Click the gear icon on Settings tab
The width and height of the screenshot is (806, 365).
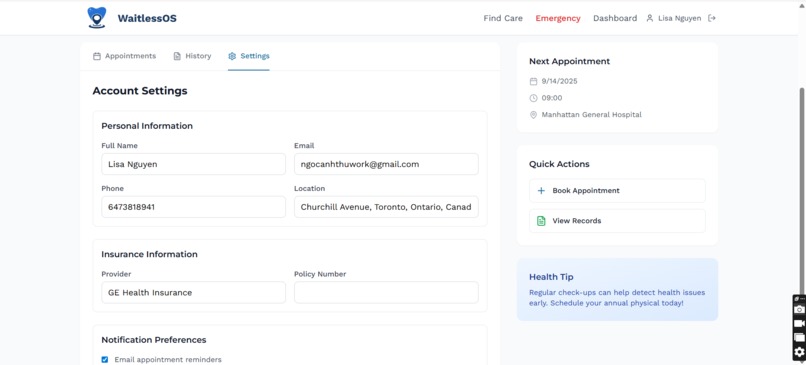[232, 56]
